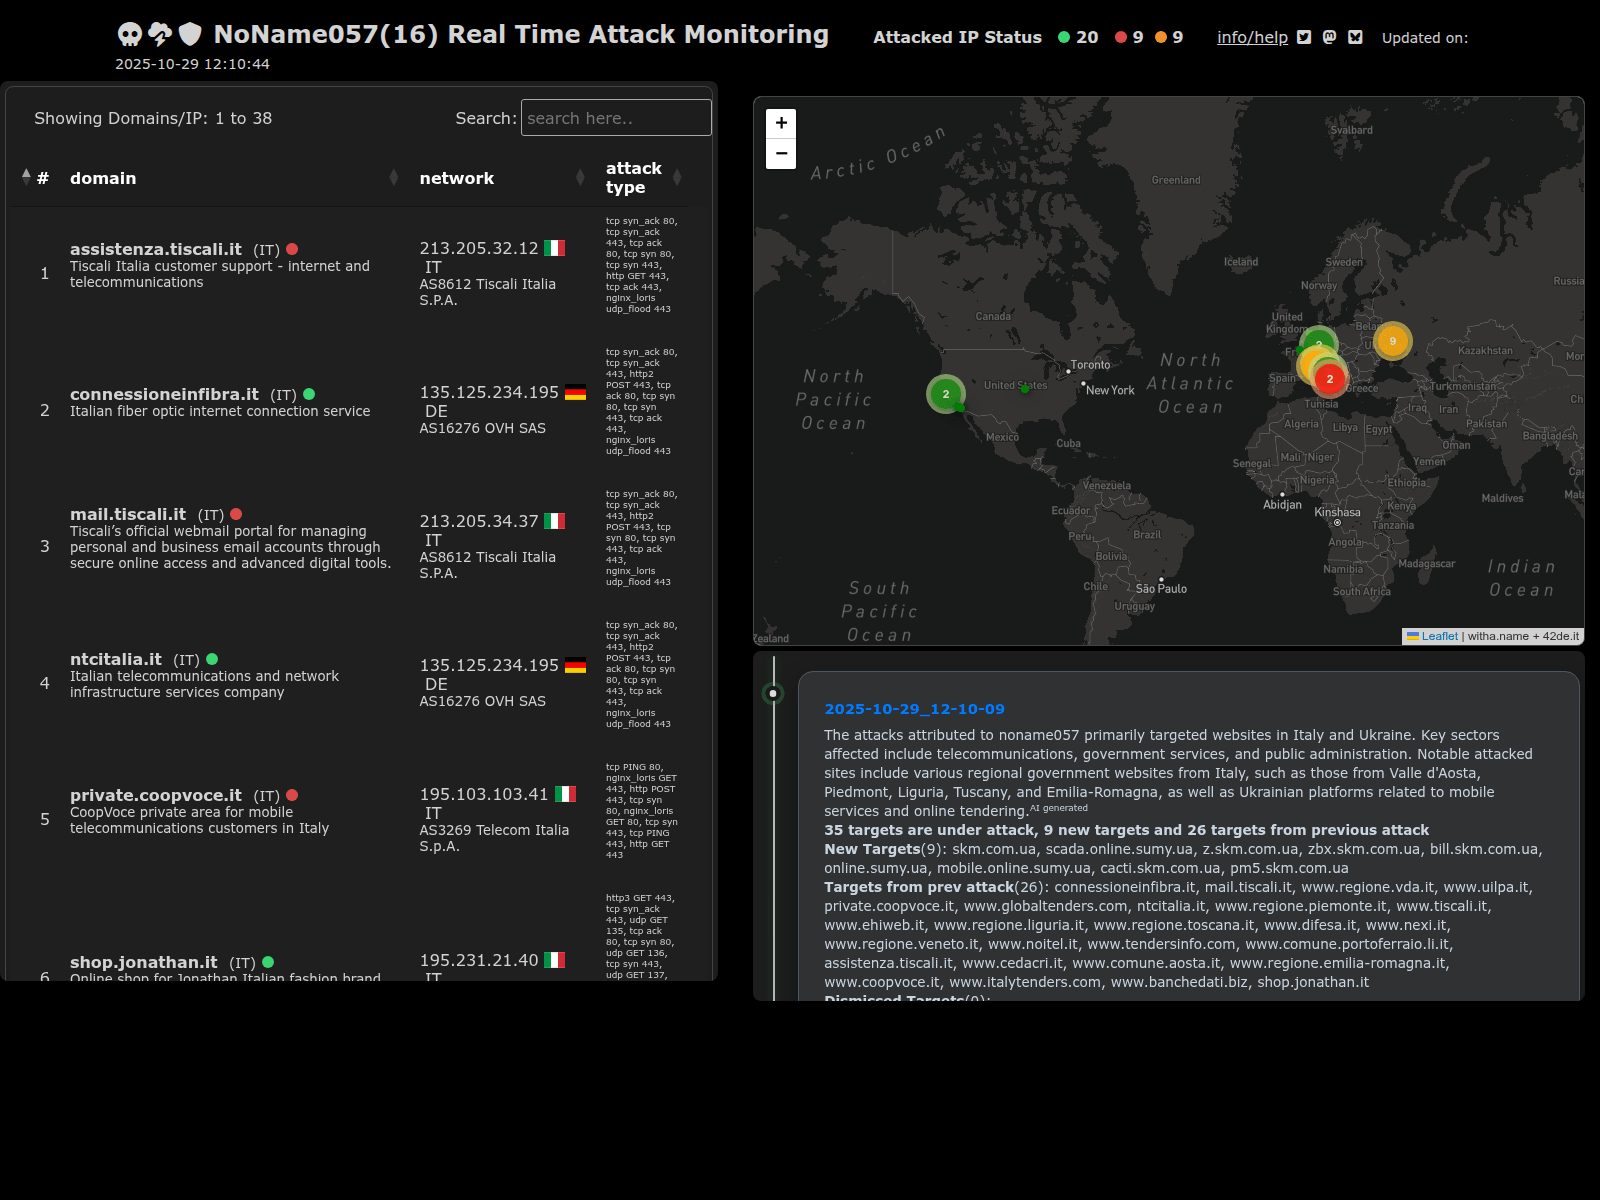Click the attack type list for assistenza.tiscali.it

coord(641,265)
